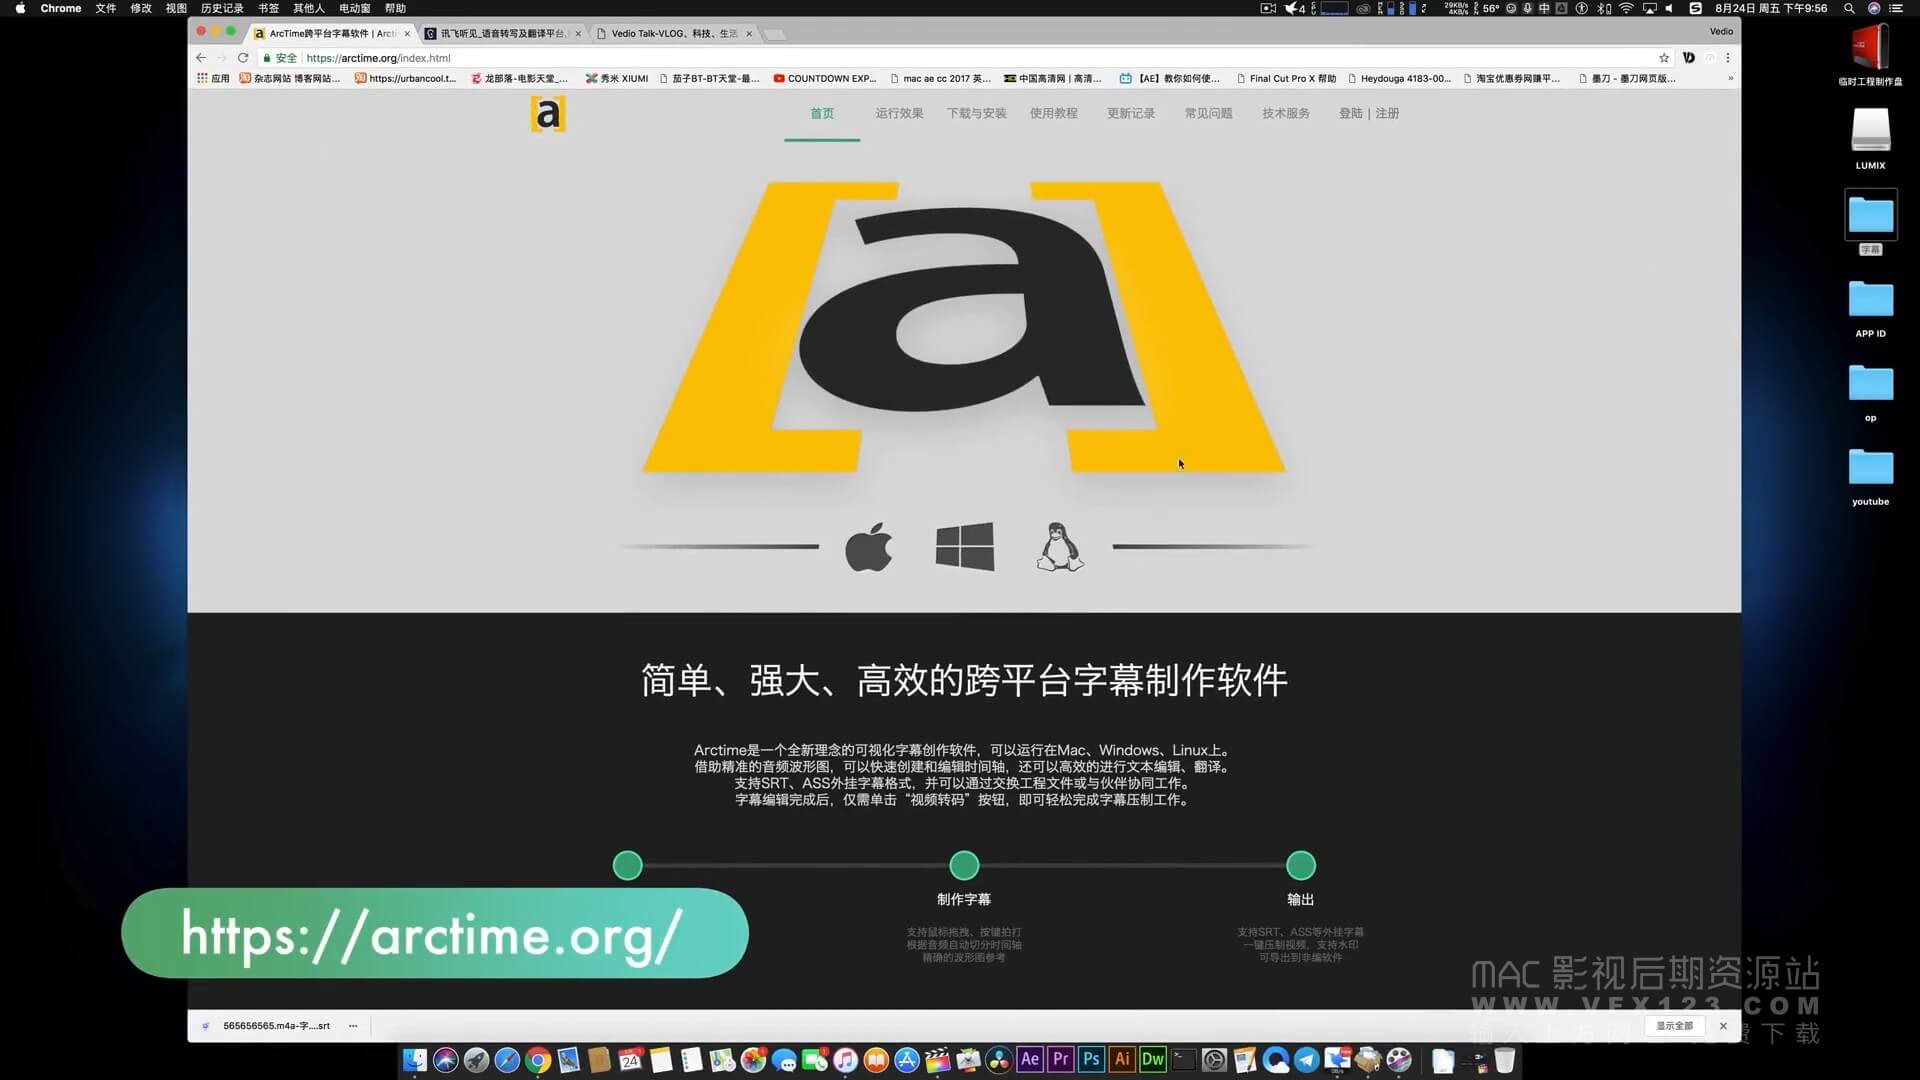The width and height of the screenshot is (1920, 1080).
Task: Open the 使用教程 page
Action: coord(1054,113)
